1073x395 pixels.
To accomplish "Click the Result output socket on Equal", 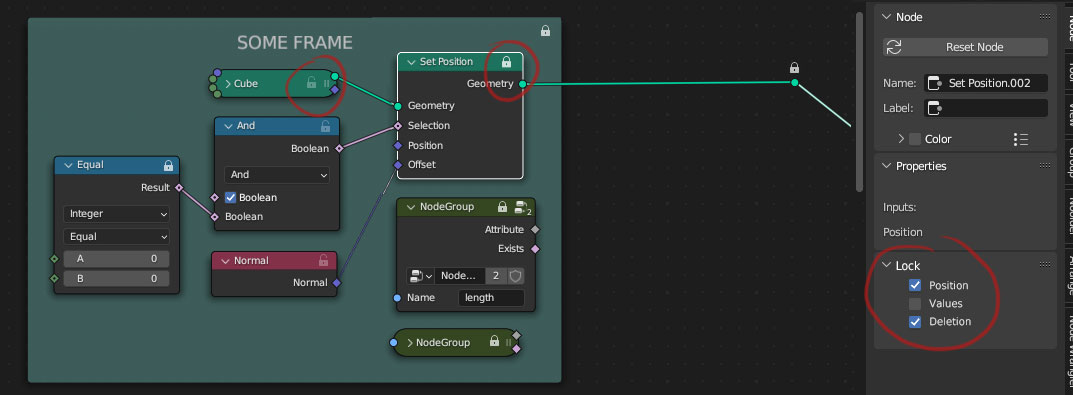I will coord(179,188).
